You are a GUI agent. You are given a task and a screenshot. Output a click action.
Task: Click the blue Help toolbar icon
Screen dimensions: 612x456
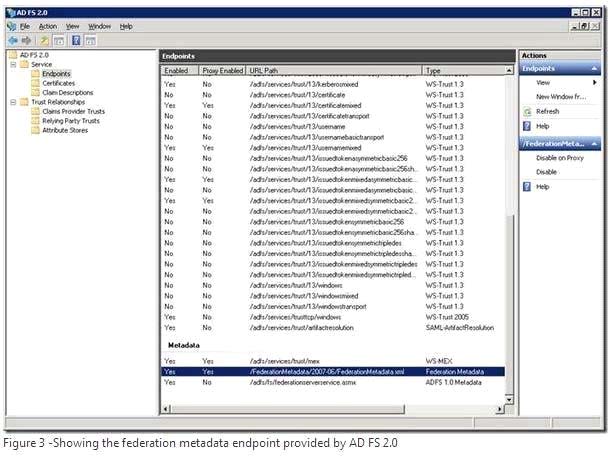coord(76,40)
